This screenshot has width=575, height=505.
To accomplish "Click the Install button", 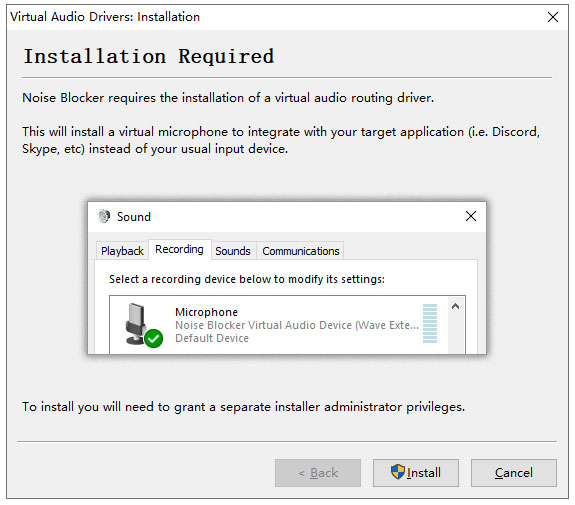I will [x=415, y=473].
